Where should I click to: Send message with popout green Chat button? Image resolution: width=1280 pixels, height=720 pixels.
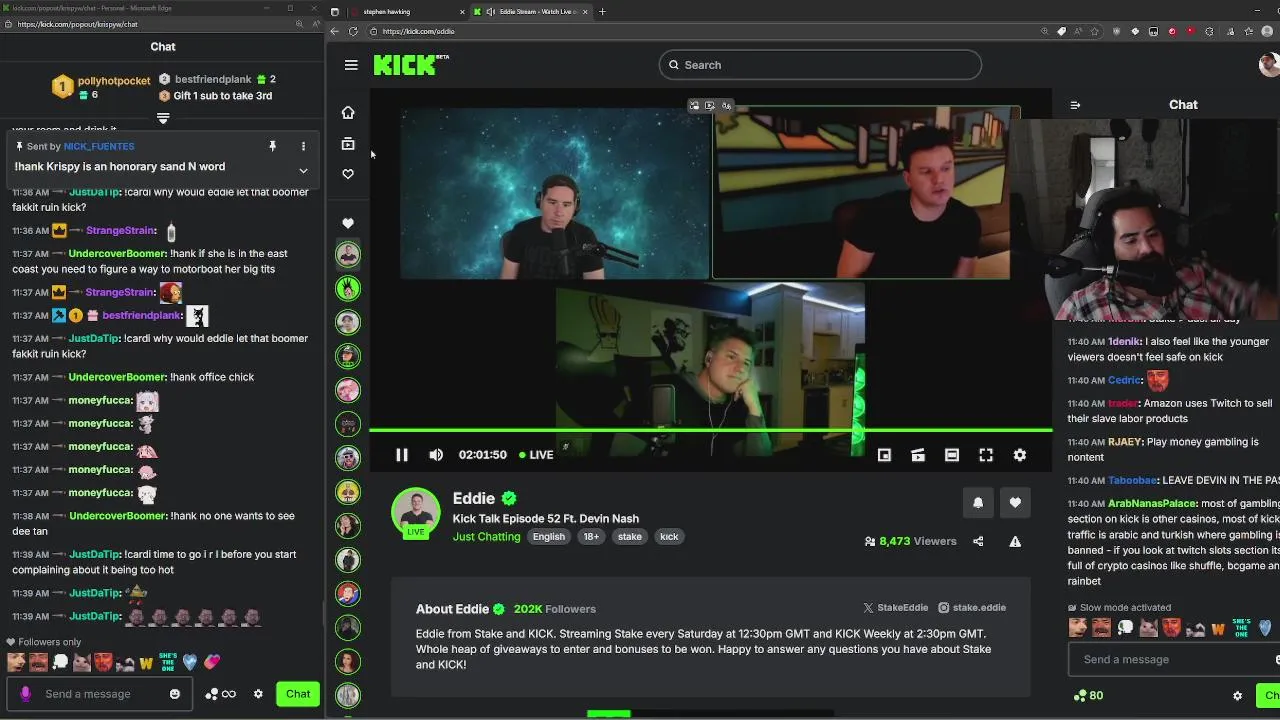point(298,694)
